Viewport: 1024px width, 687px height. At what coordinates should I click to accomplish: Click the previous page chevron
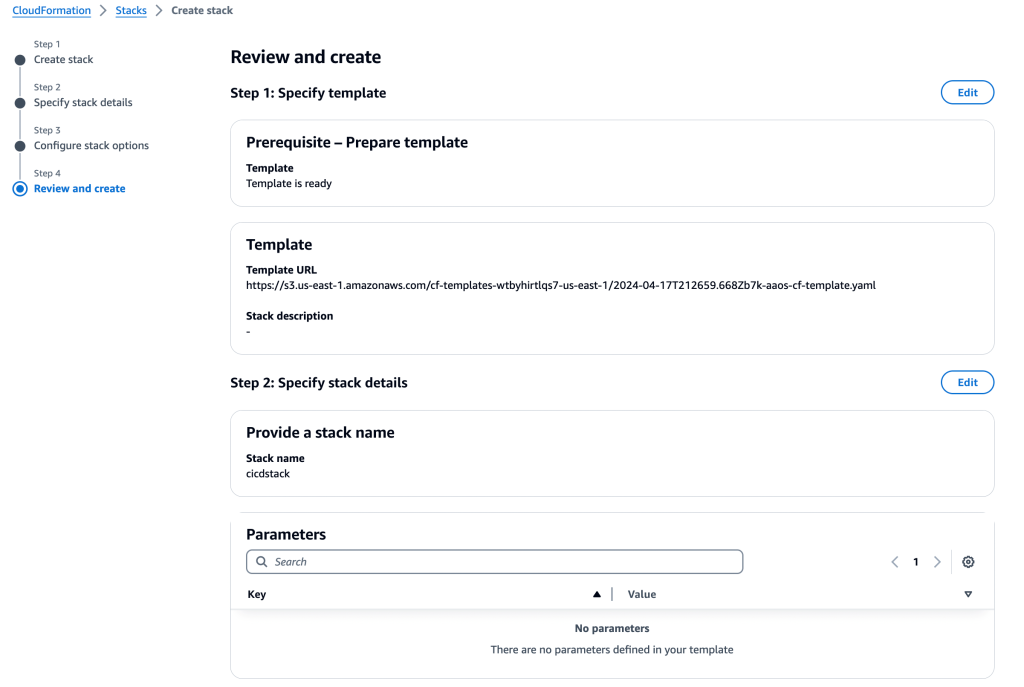tap(895, 561)
